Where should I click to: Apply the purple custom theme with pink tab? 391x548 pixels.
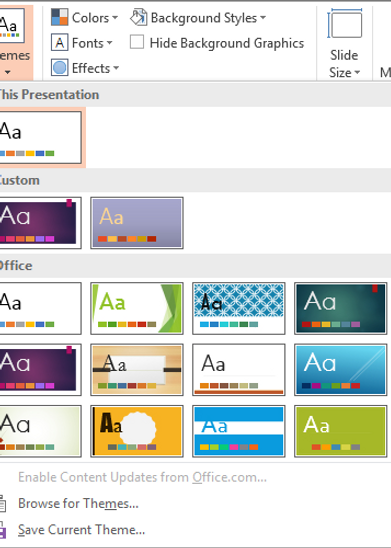pyautogui.click(x=41, y=223)
